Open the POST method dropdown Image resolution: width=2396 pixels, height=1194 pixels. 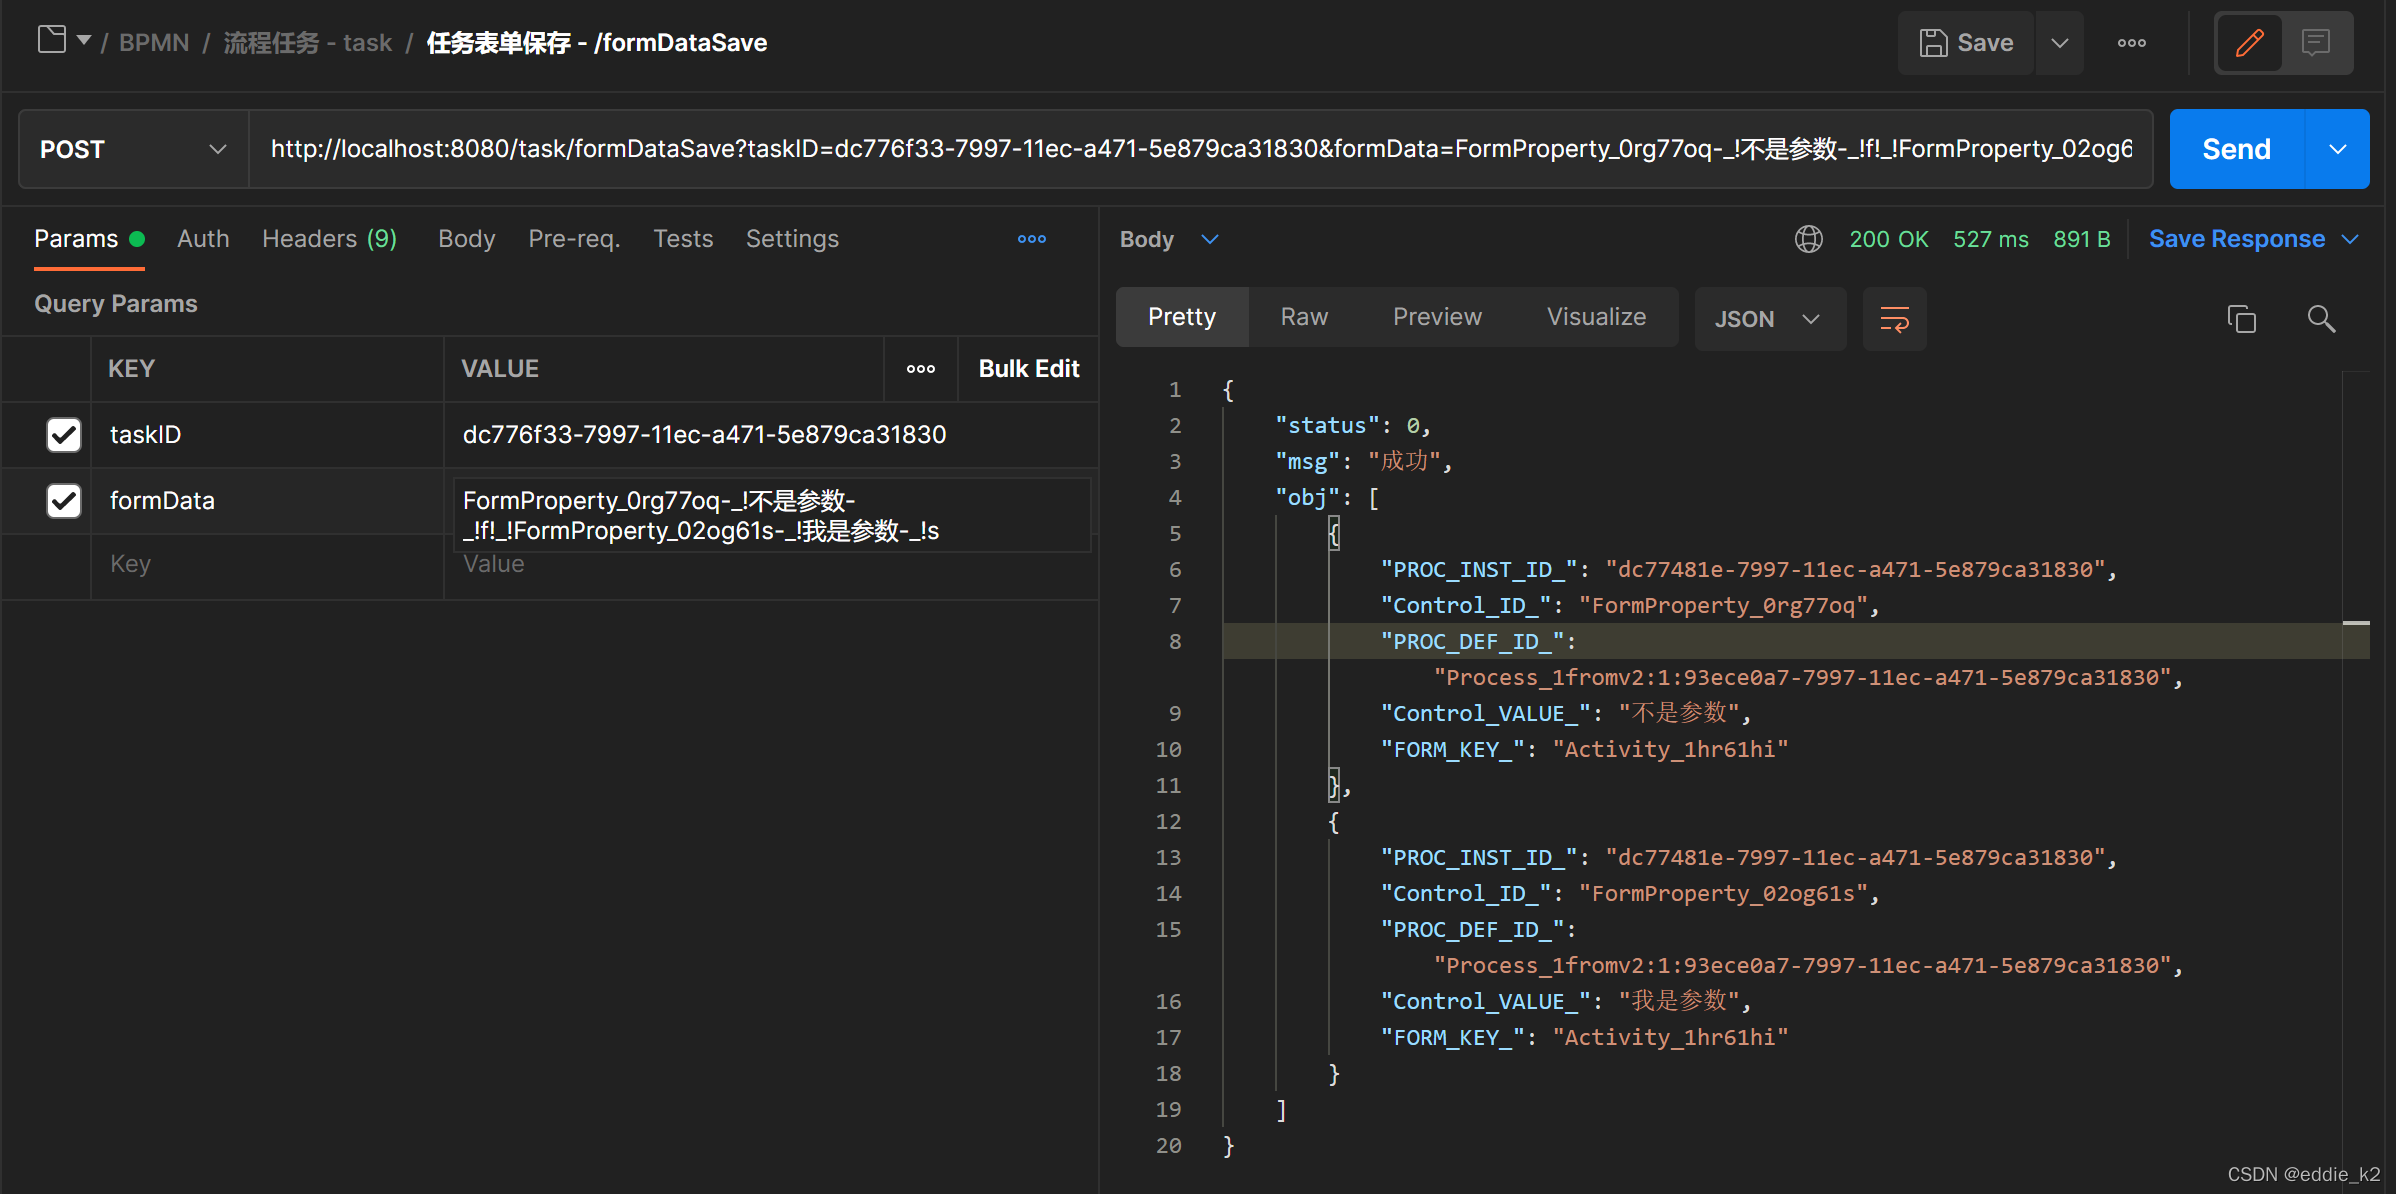point(133,149)
